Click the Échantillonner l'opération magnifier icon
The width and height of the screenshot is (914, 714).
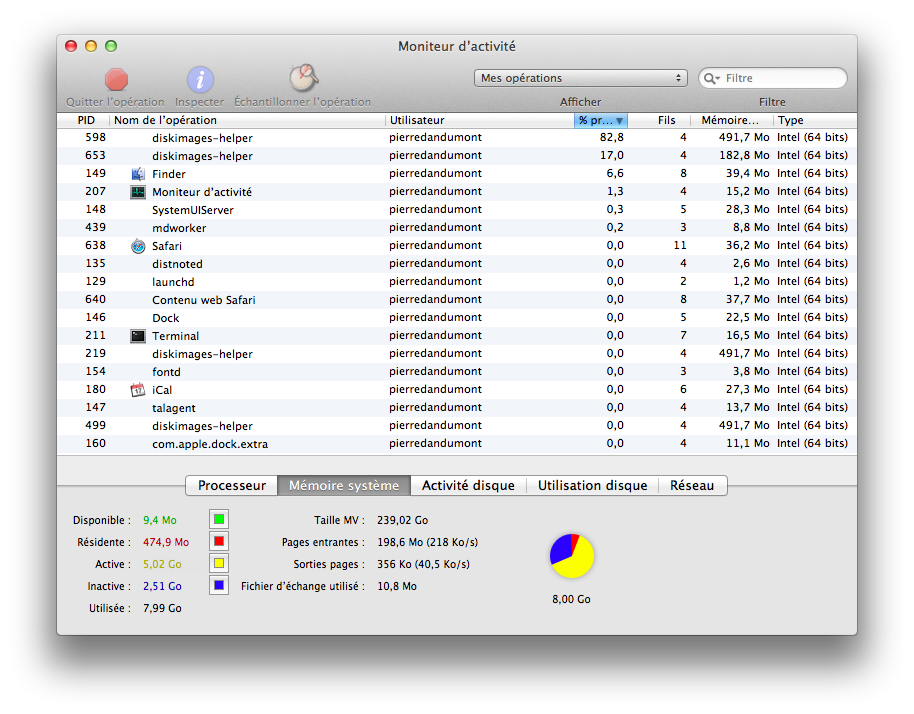pyautogui.click(x=303, y=78)
